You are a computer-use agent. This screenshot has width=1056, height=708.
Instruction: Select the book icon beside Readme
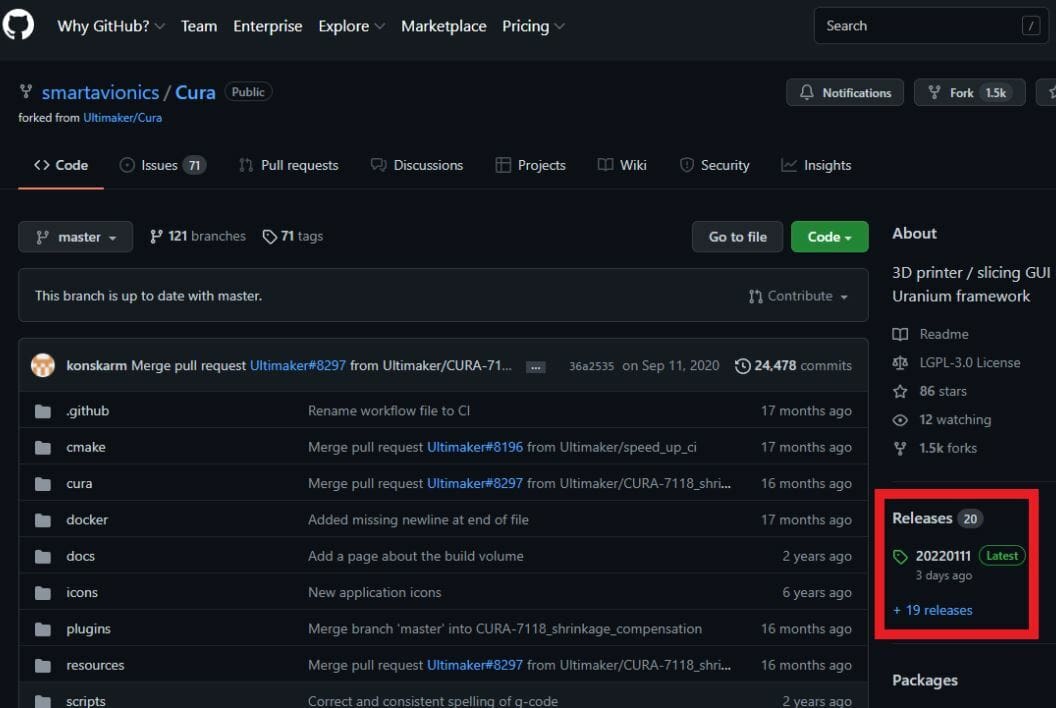point(900,334)
